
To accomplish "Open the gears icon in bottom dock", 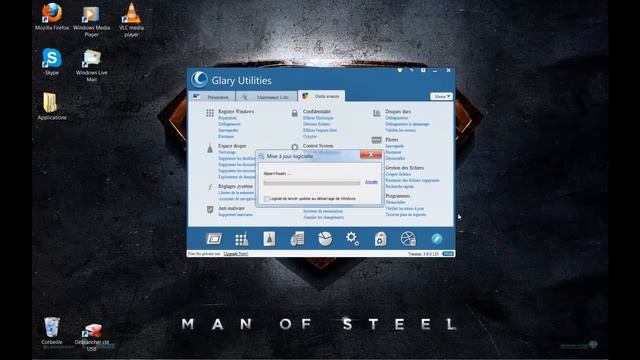I will pos(352,238).
